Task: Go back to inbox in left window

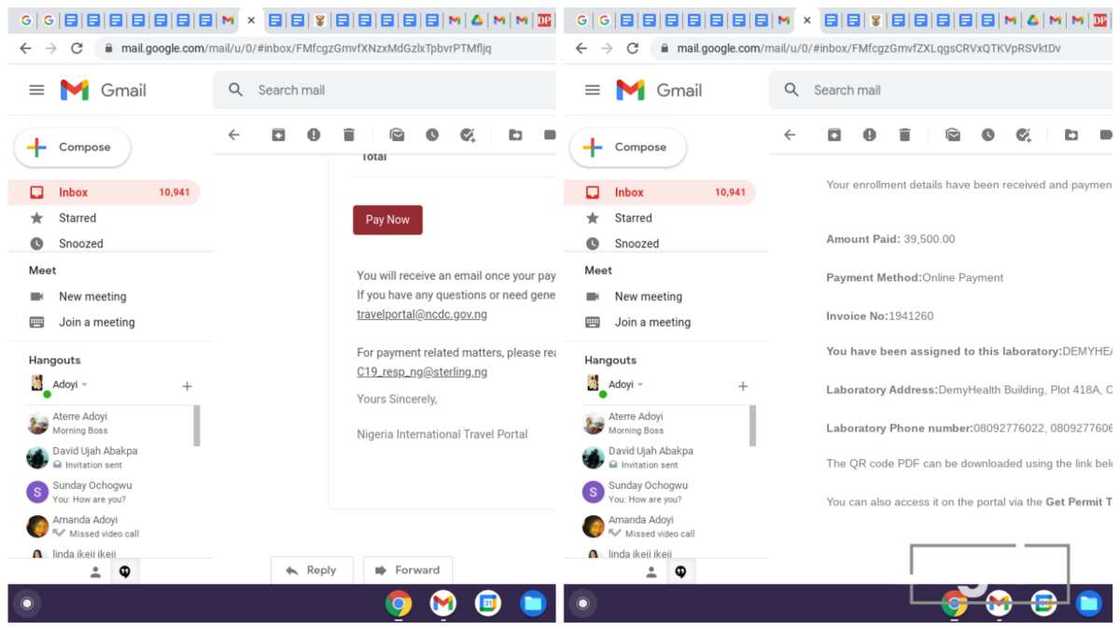Action: [234, 135]
